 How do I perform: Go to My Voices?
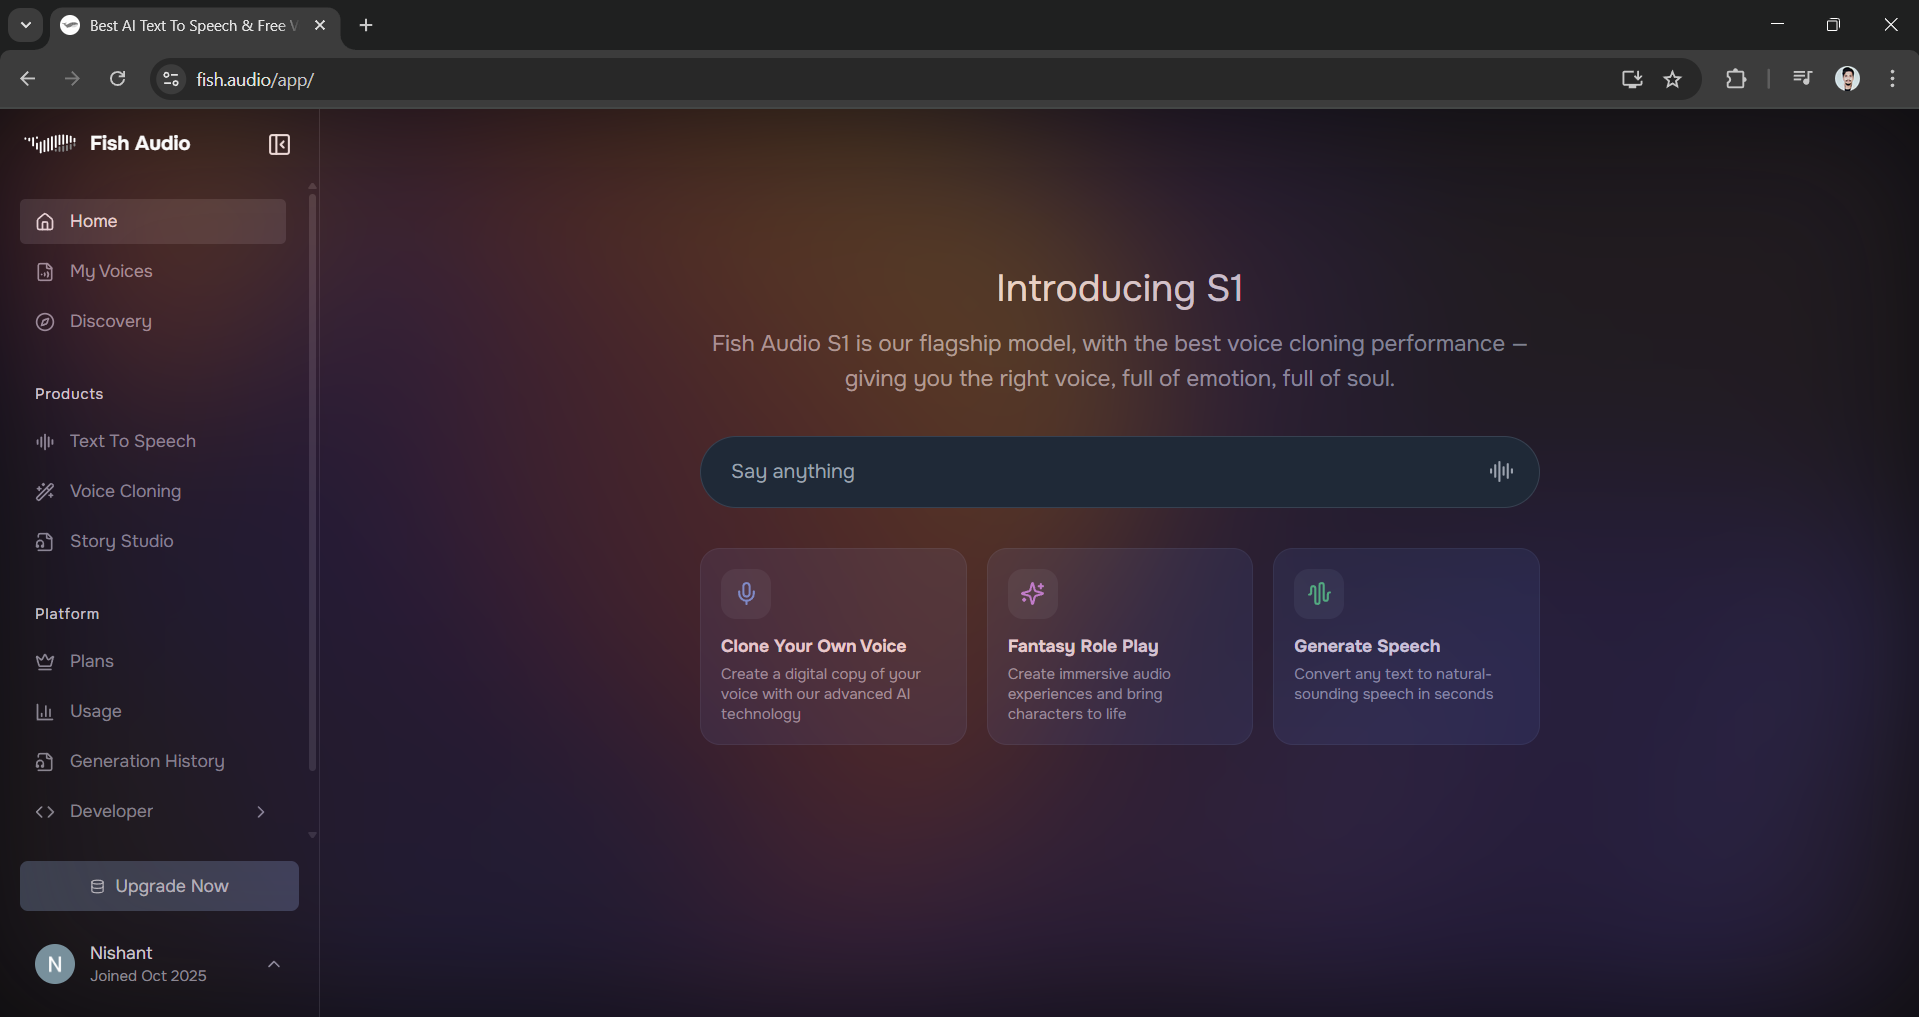(111, 271)
